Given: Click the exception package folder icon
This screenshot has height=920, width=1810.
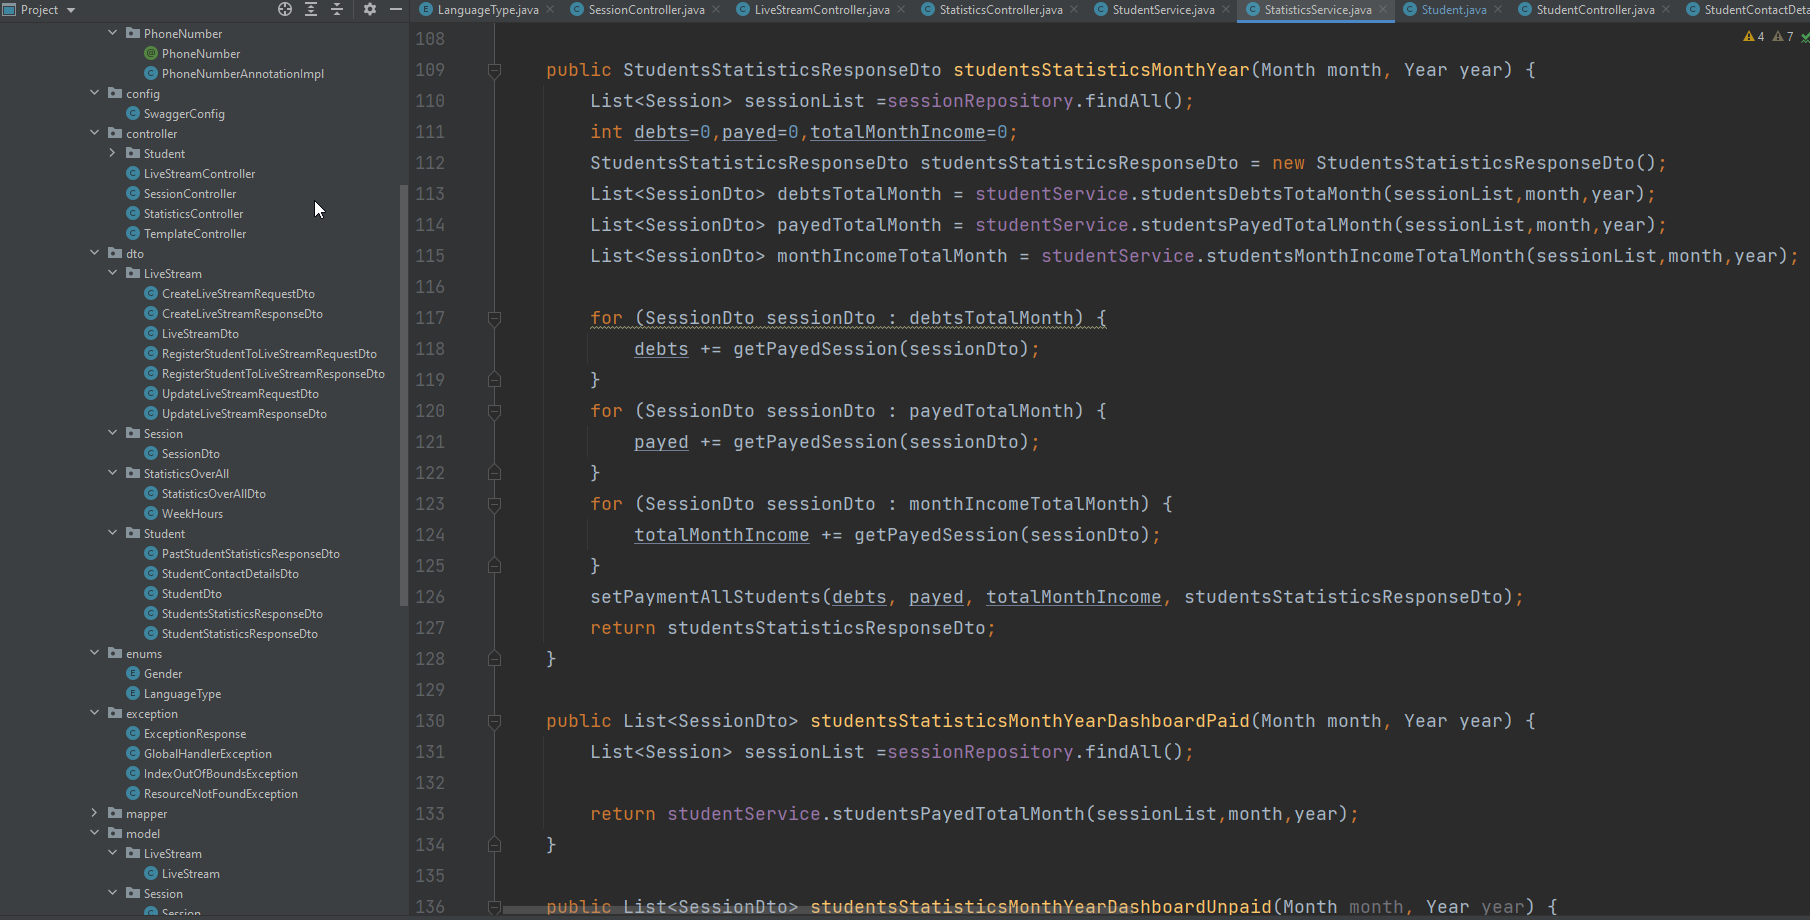Looking at the screenshot, I should click(115, 713).
